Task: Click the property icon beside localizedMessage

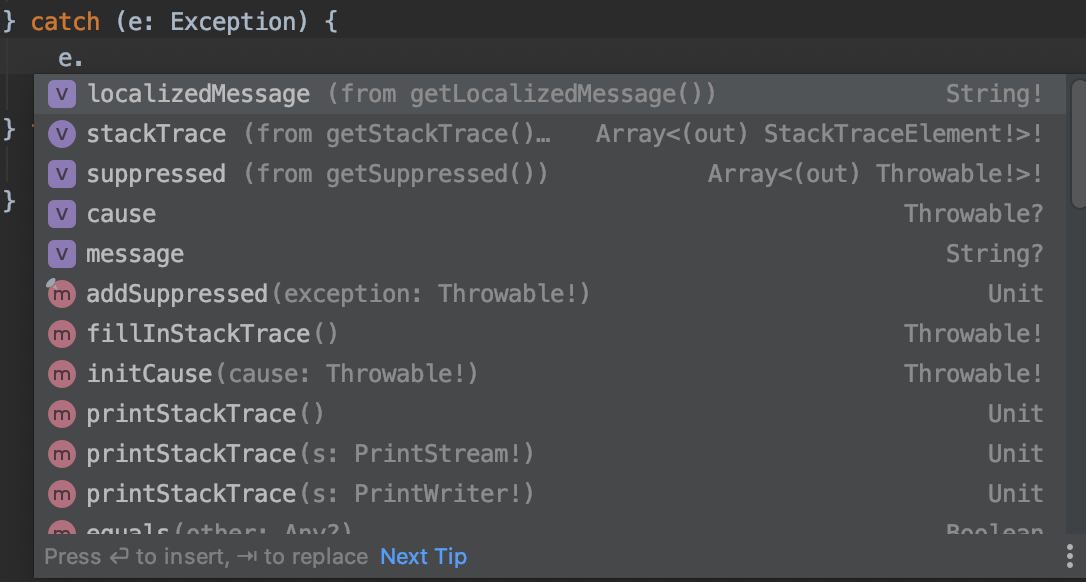Action: click(62, 94)
